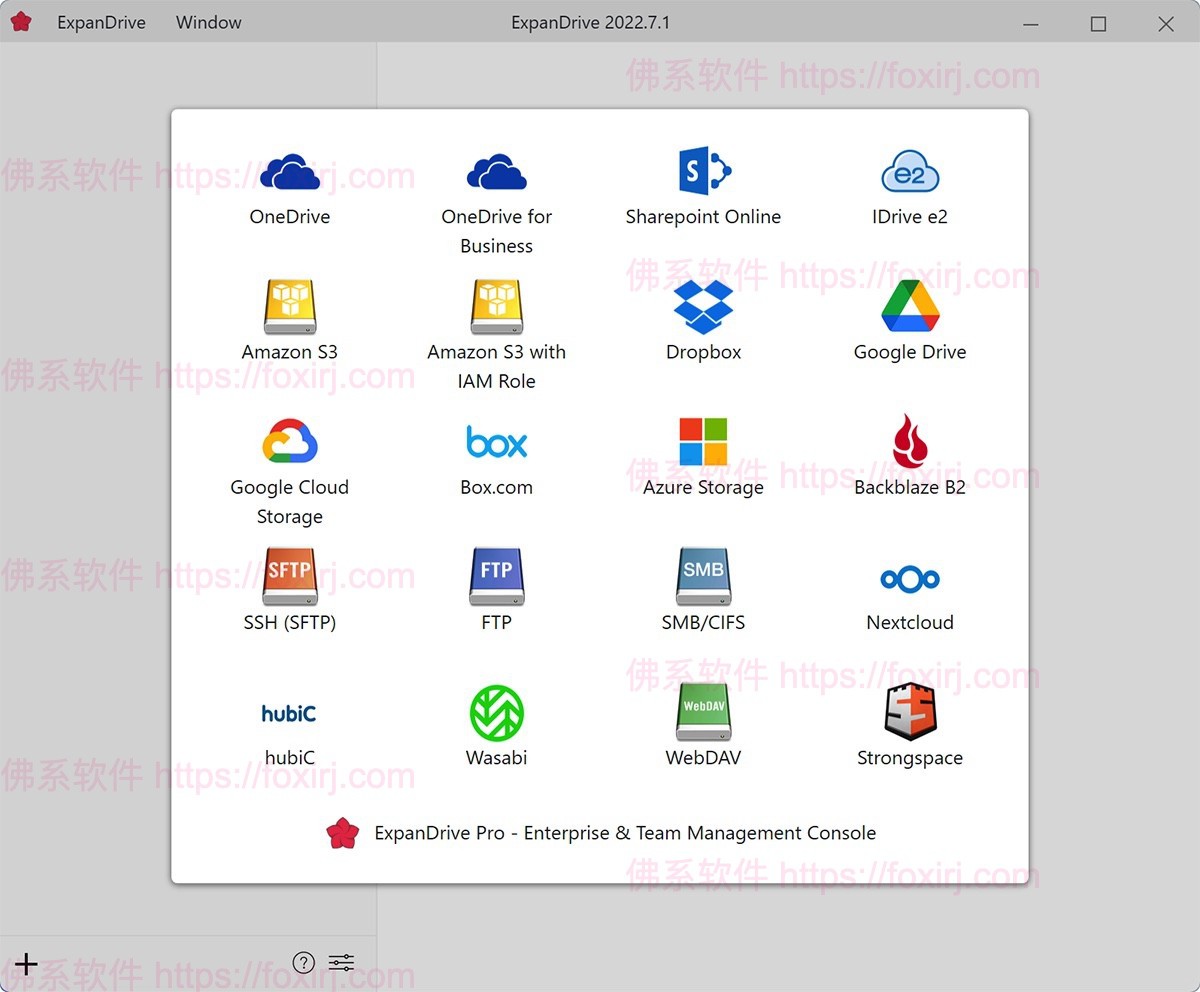Click the Wasabi storage icon
1200x992 pixels.
[496, 712]
